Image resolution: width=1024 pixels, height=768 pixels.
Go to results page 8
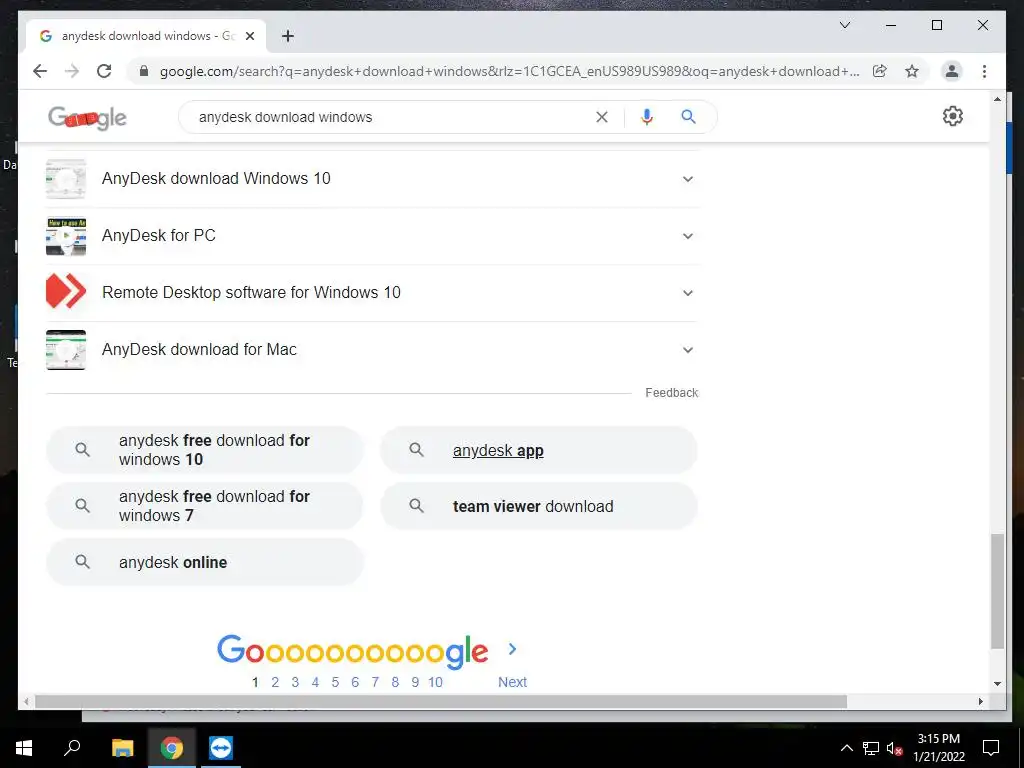tap(395, 682)
